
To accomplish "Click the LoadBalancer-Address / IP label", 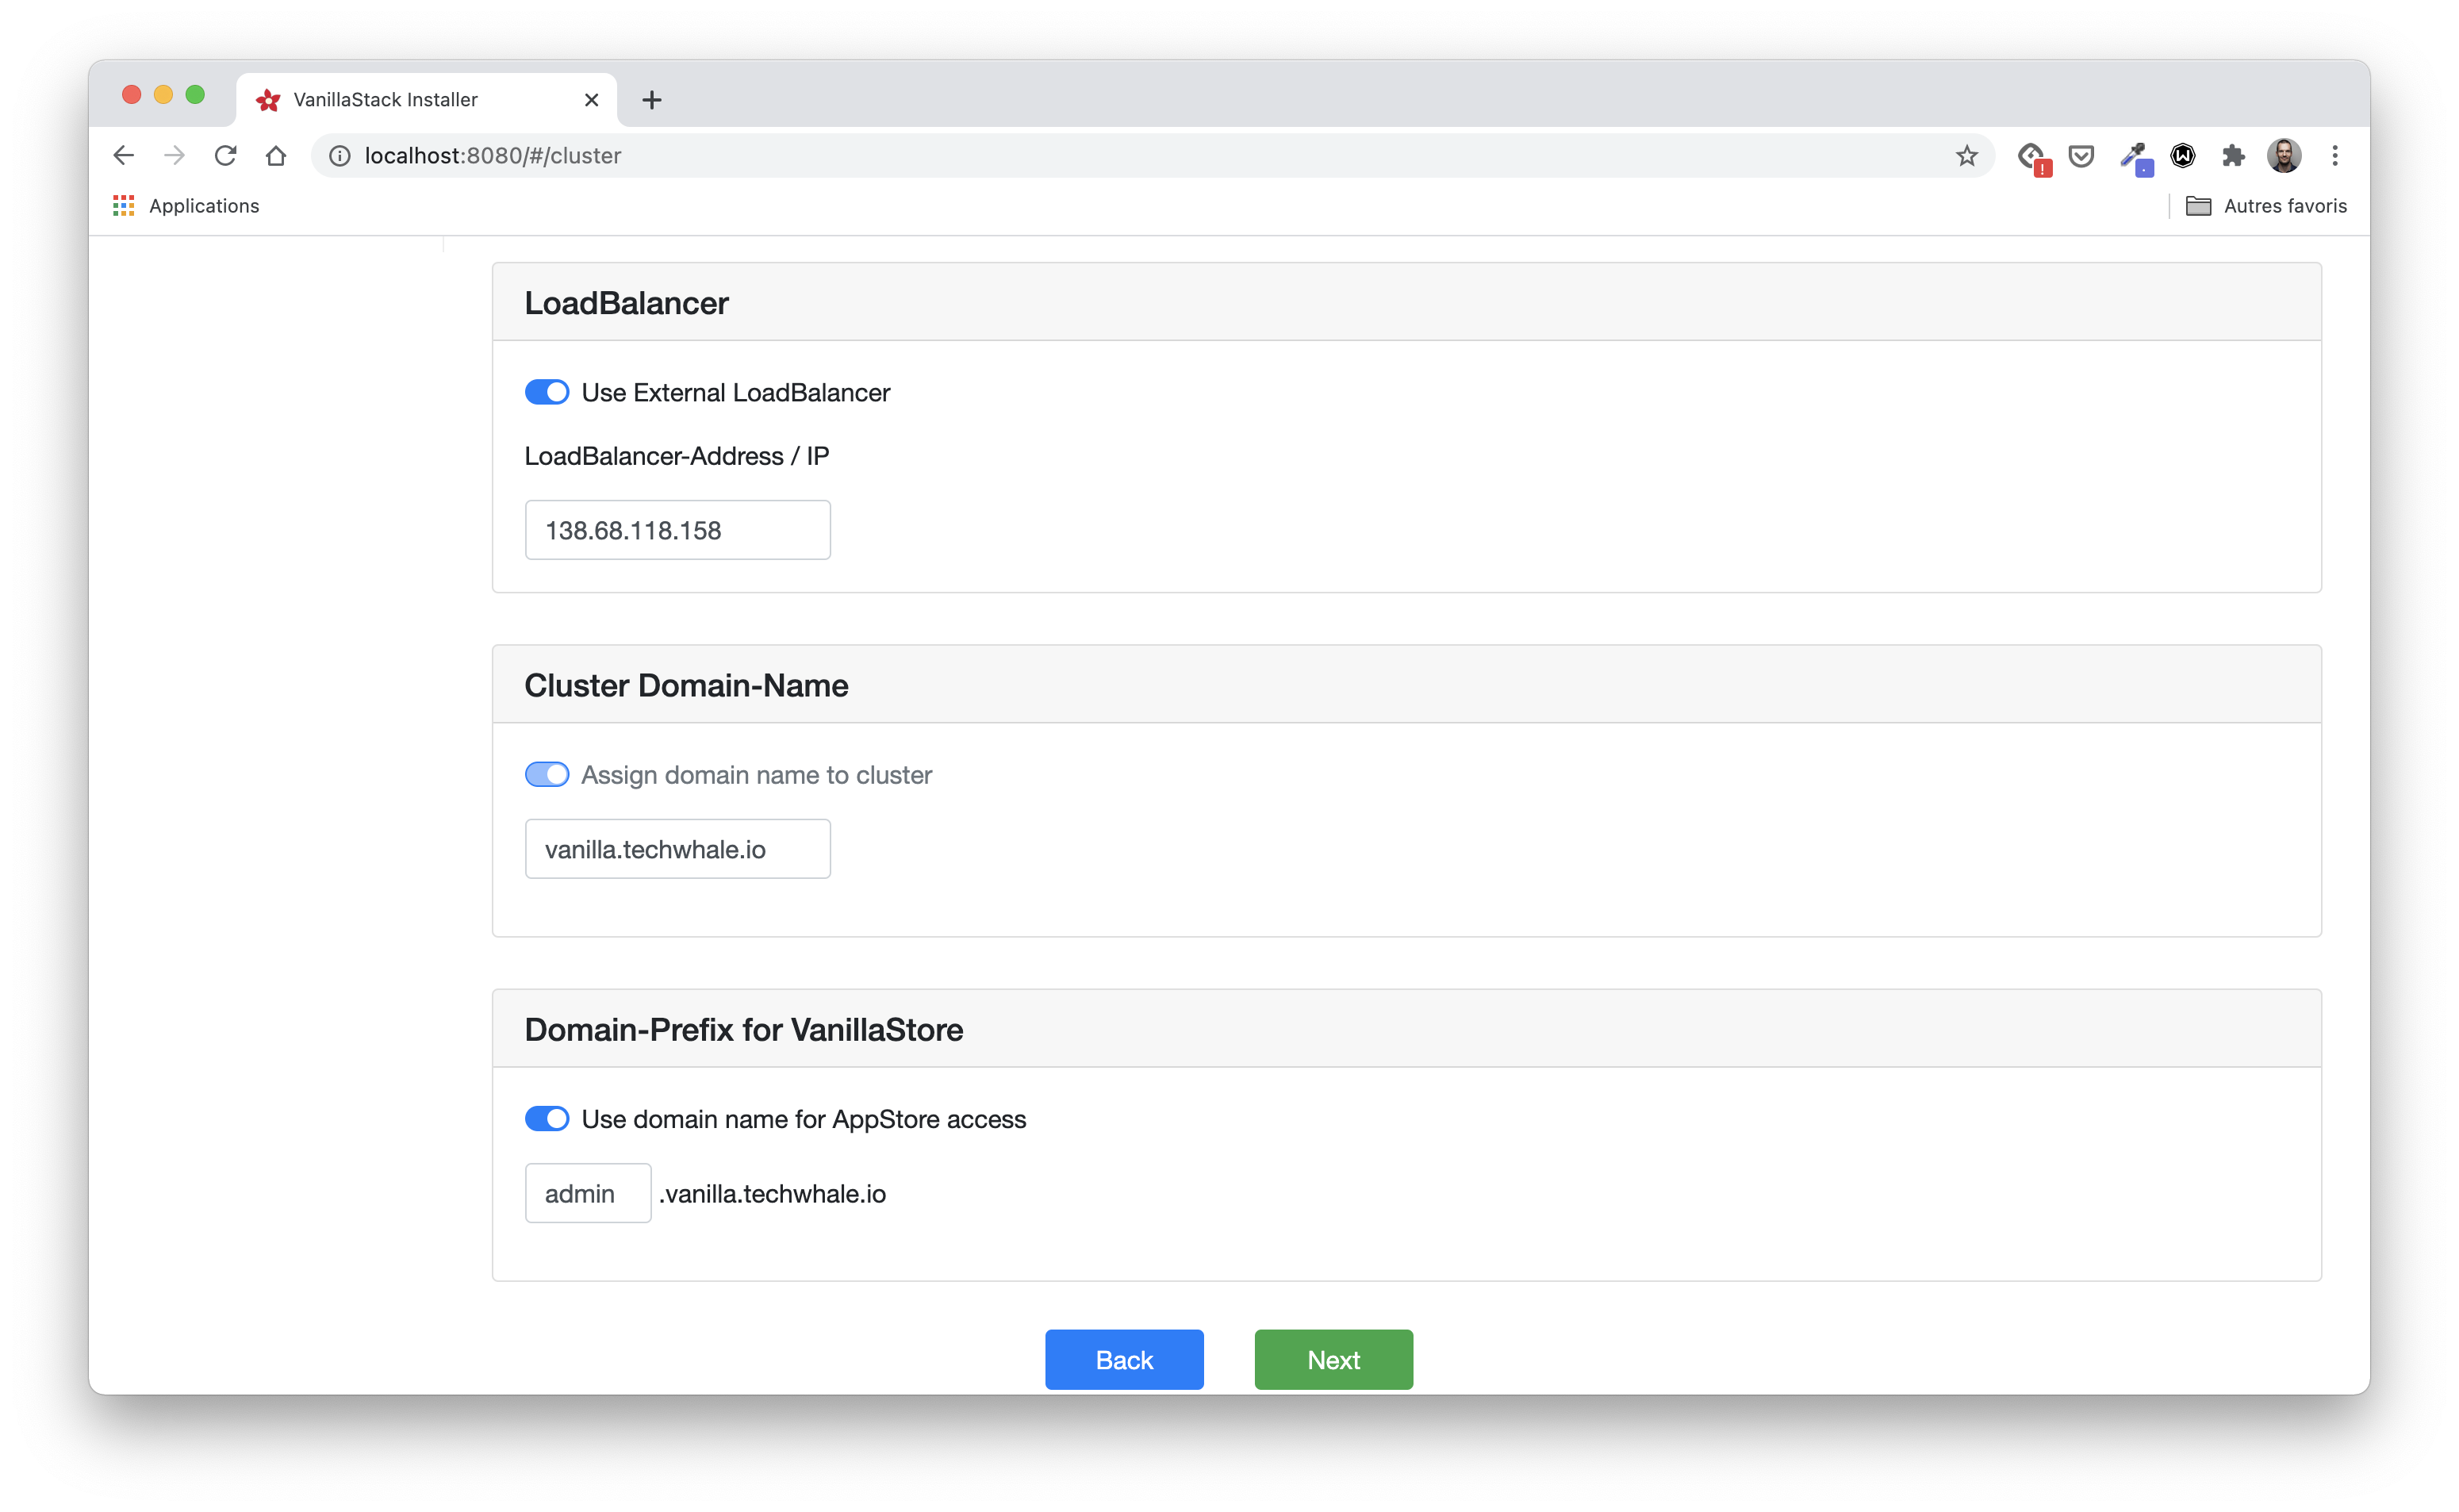I will click(677, 457).
